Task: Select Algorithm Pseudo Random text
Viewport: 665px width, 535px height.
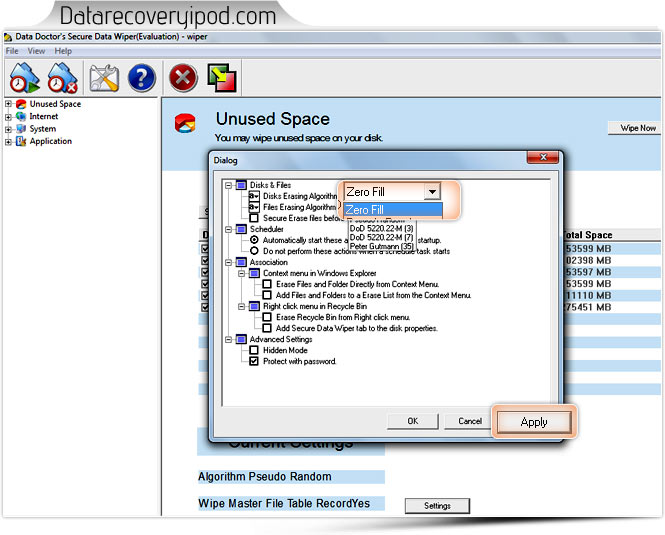Action: [x=265, y=476]
